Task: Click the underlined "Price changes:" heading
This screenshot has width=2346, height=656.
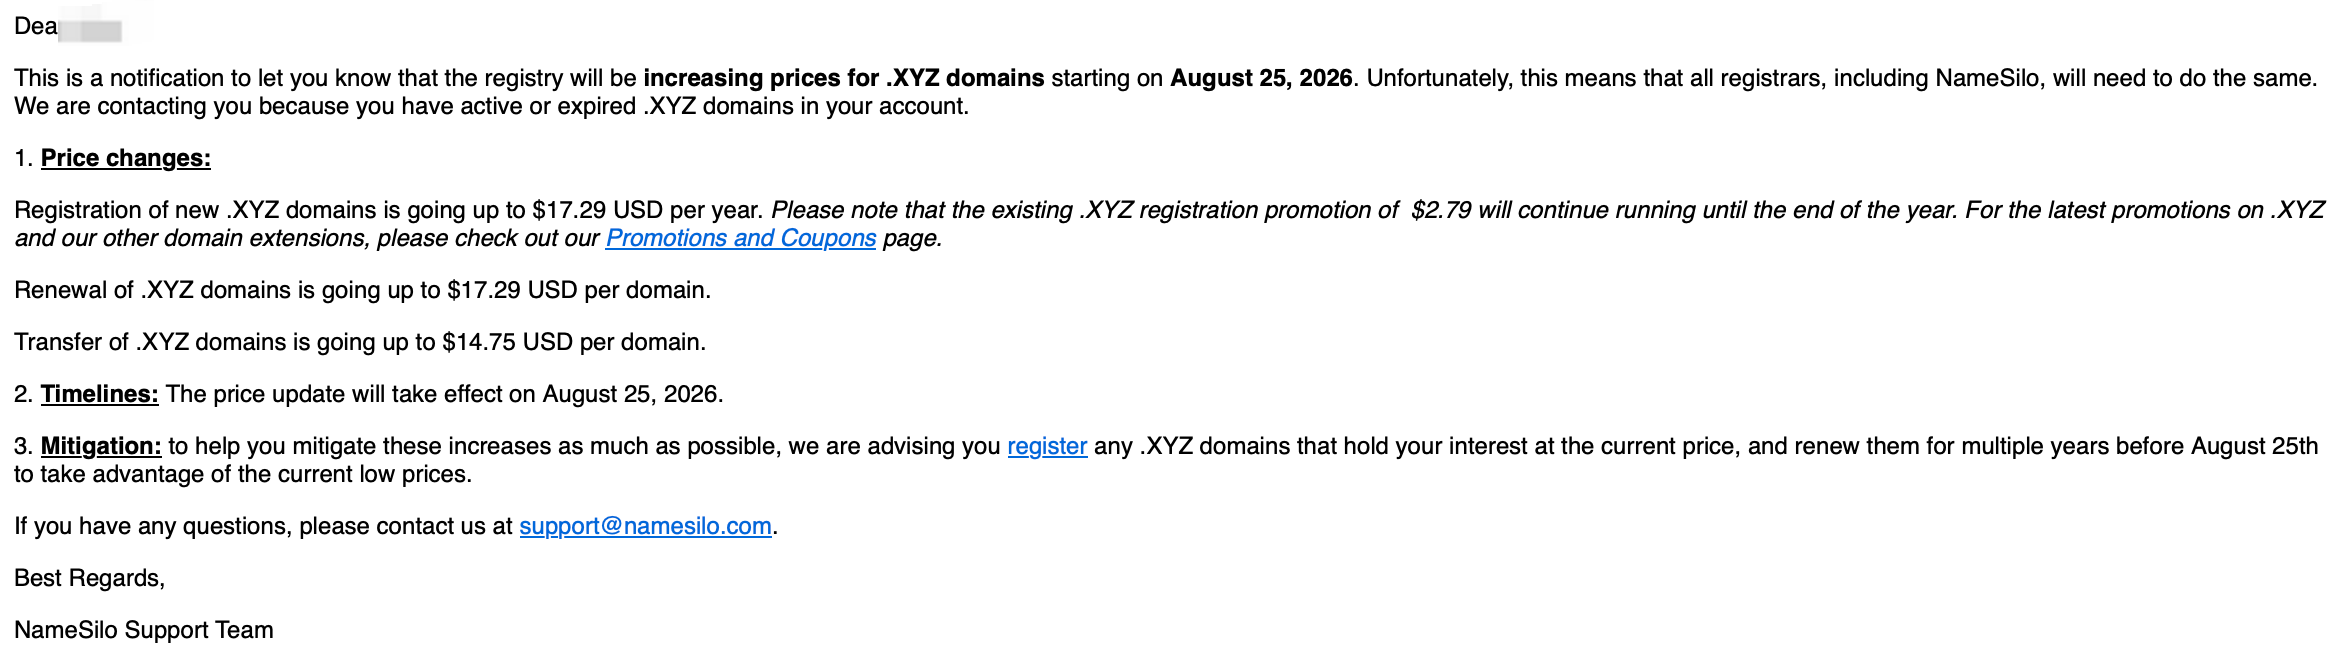Action: pos(126,158)
